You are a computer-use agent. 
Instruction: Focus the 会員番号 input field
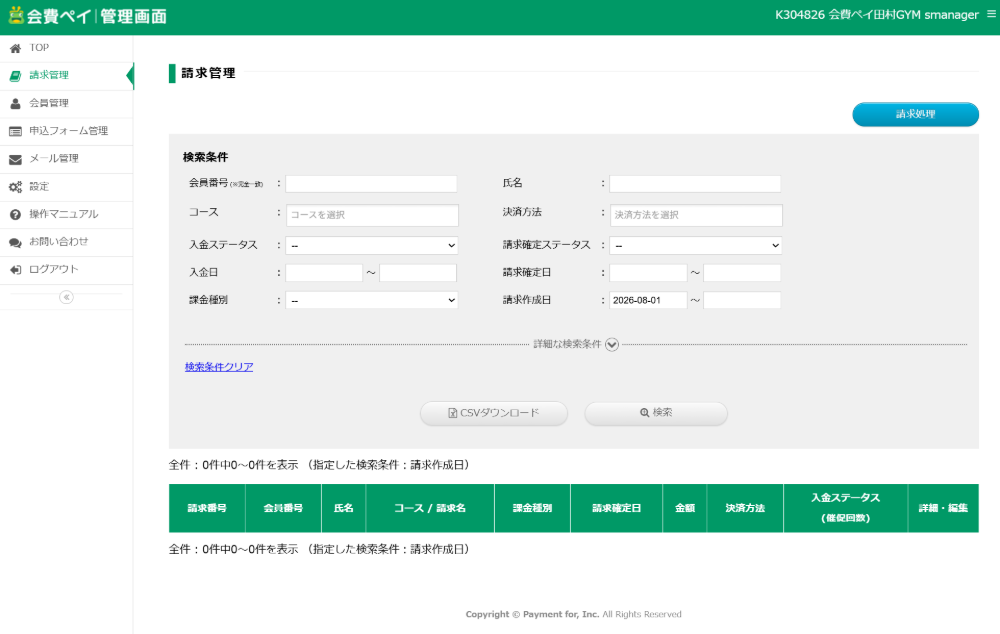pos(371,184)
